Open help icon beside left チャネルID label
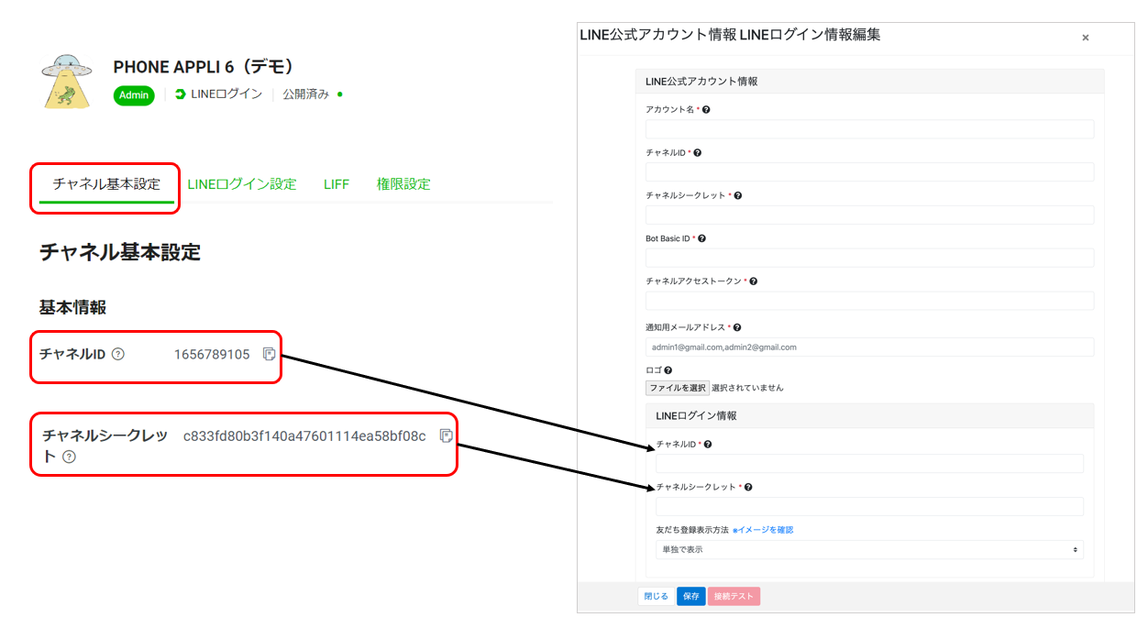The image size is (1148, 628). [x=118, y=354]
